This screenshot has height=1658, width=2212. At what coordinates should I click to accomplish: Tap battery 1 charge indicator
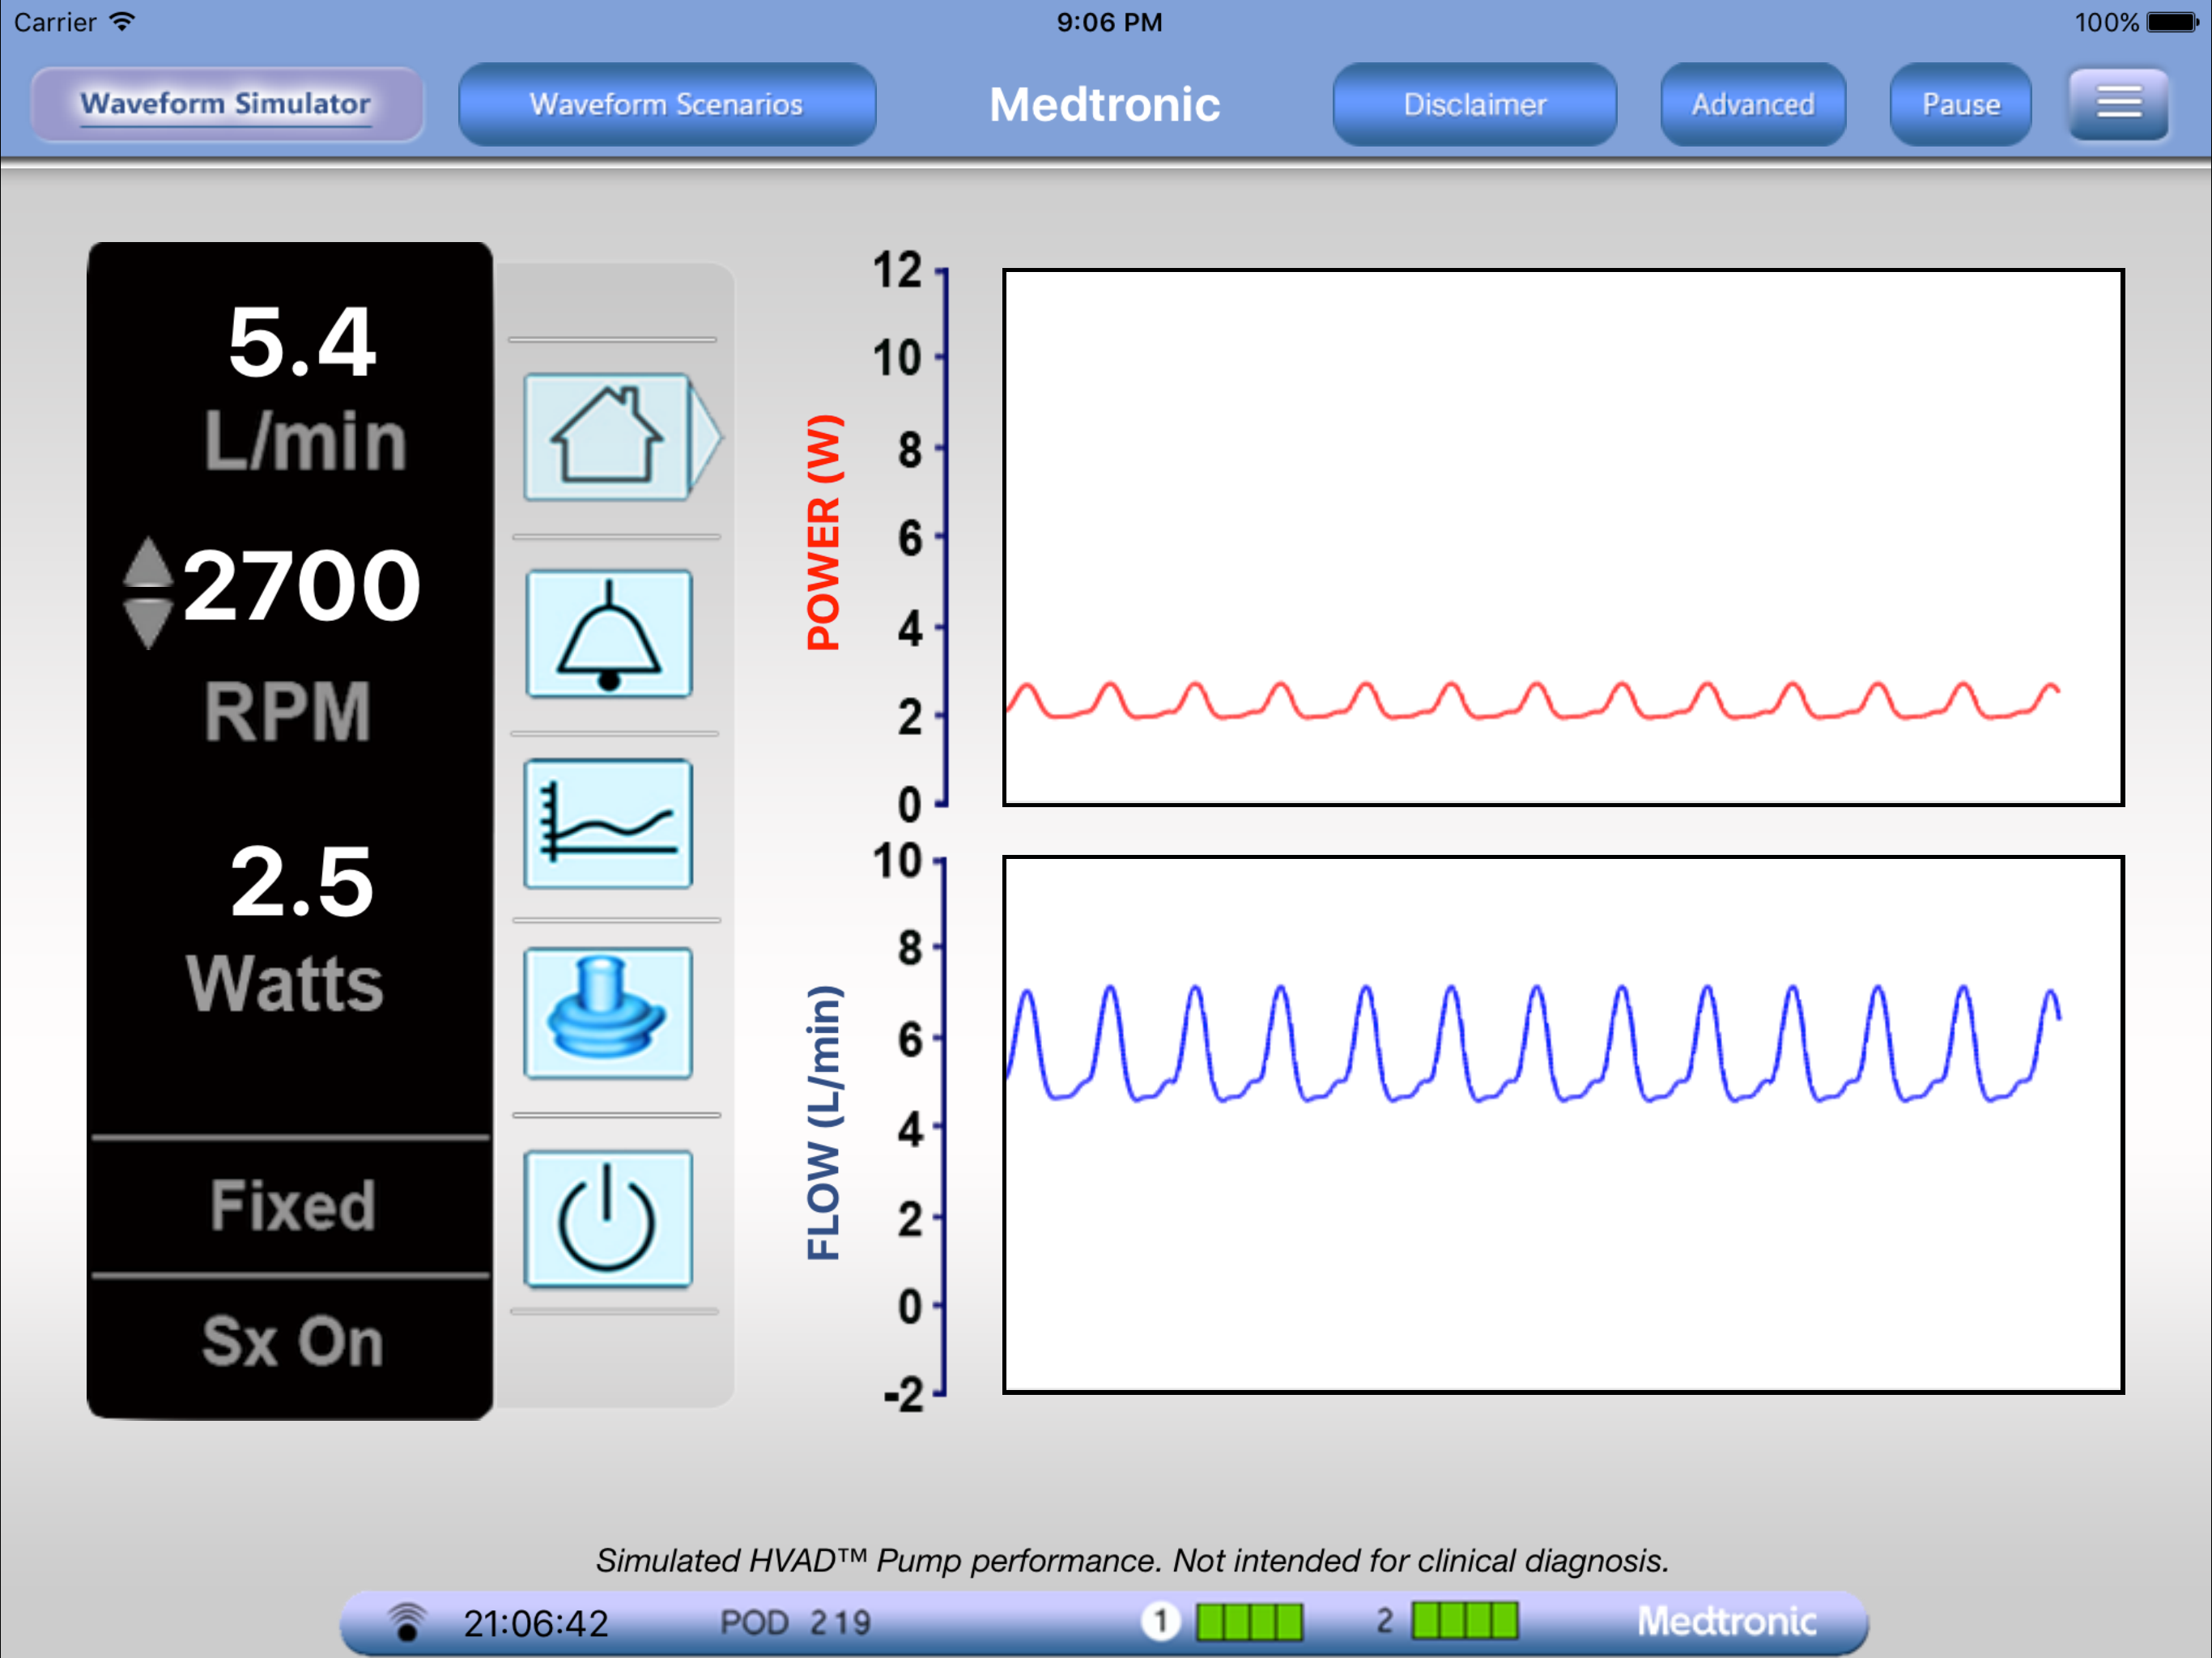tap(1249, 1621)
